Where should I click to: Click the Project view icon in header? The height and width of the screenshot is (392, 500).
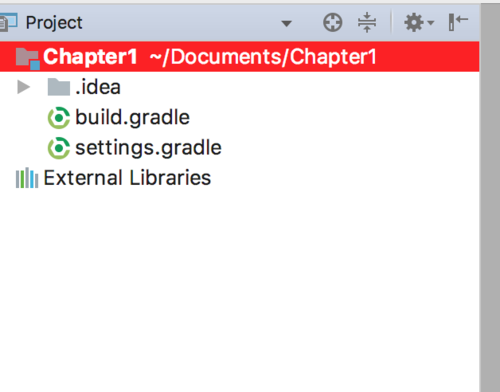click(x=8, y=23)
